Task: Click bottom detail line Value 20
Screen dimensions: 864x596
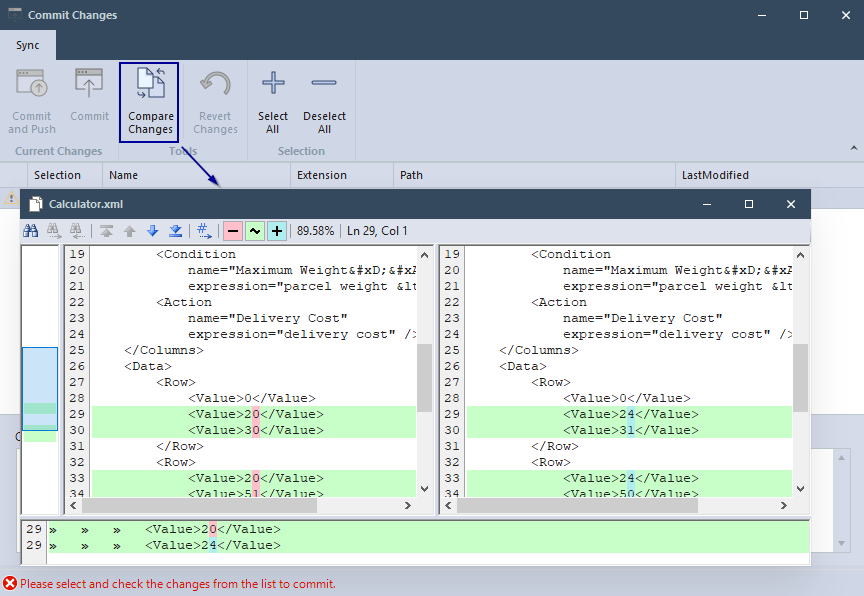Action: tap(213, 529)
